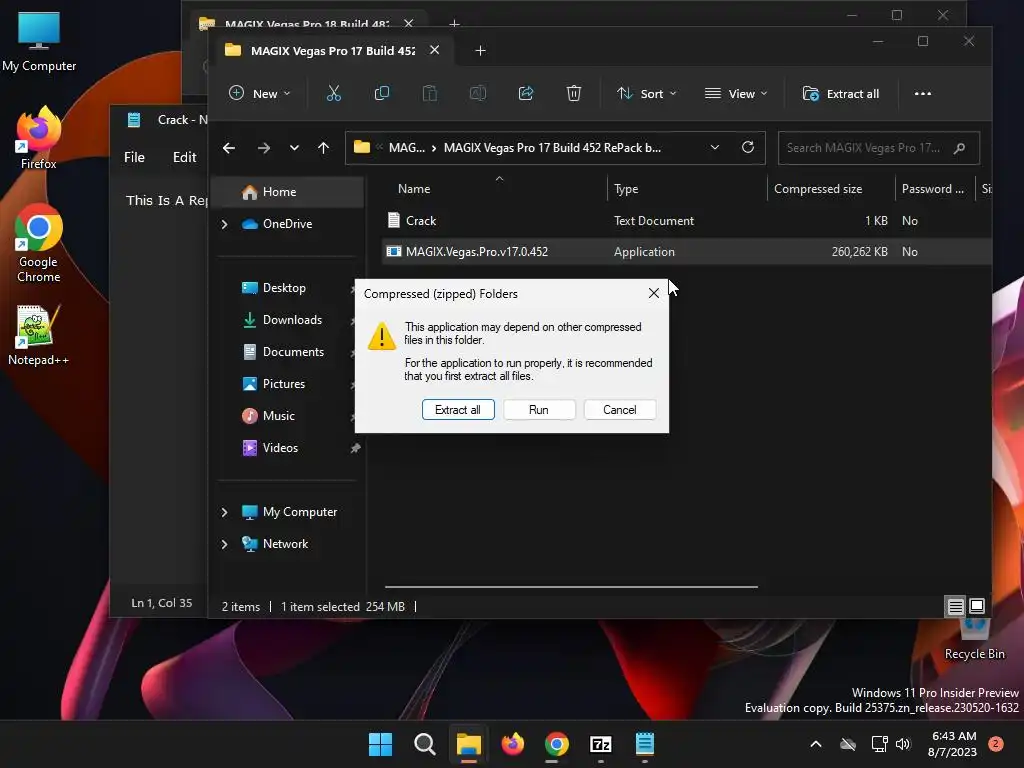
Task: Show hidden system tray icons chevron
Action: click(816, 744)
